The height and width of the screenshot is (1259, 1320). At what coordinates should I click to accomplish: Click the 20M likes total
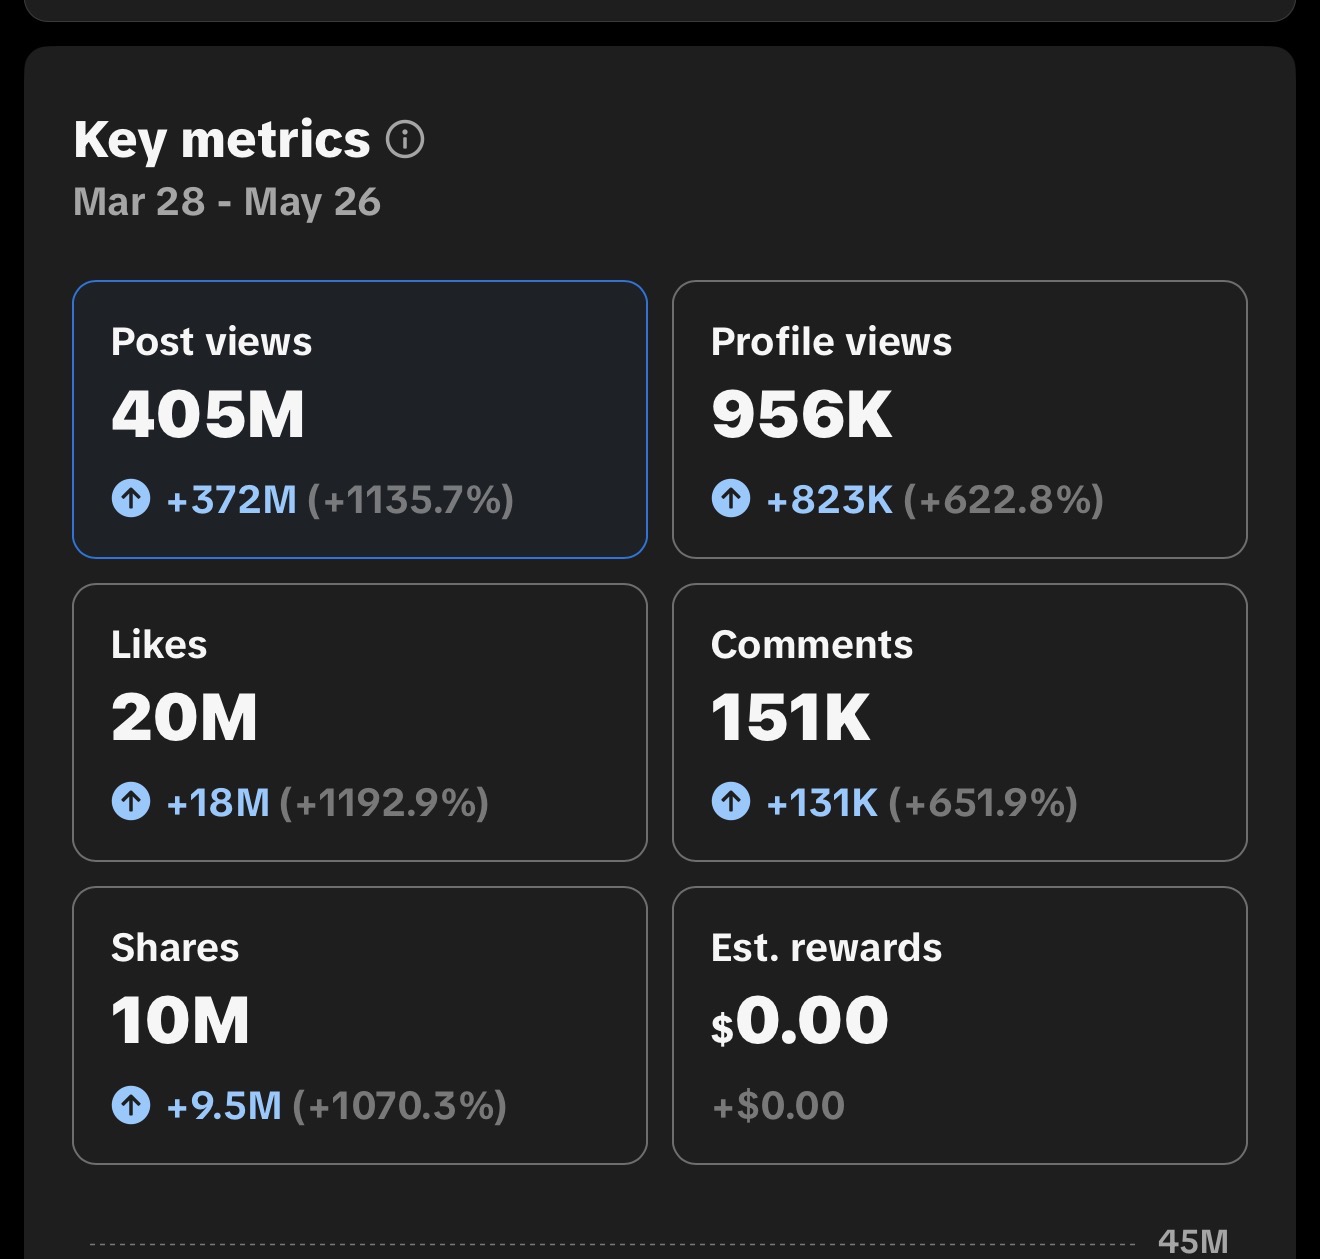tap(185, 717)
